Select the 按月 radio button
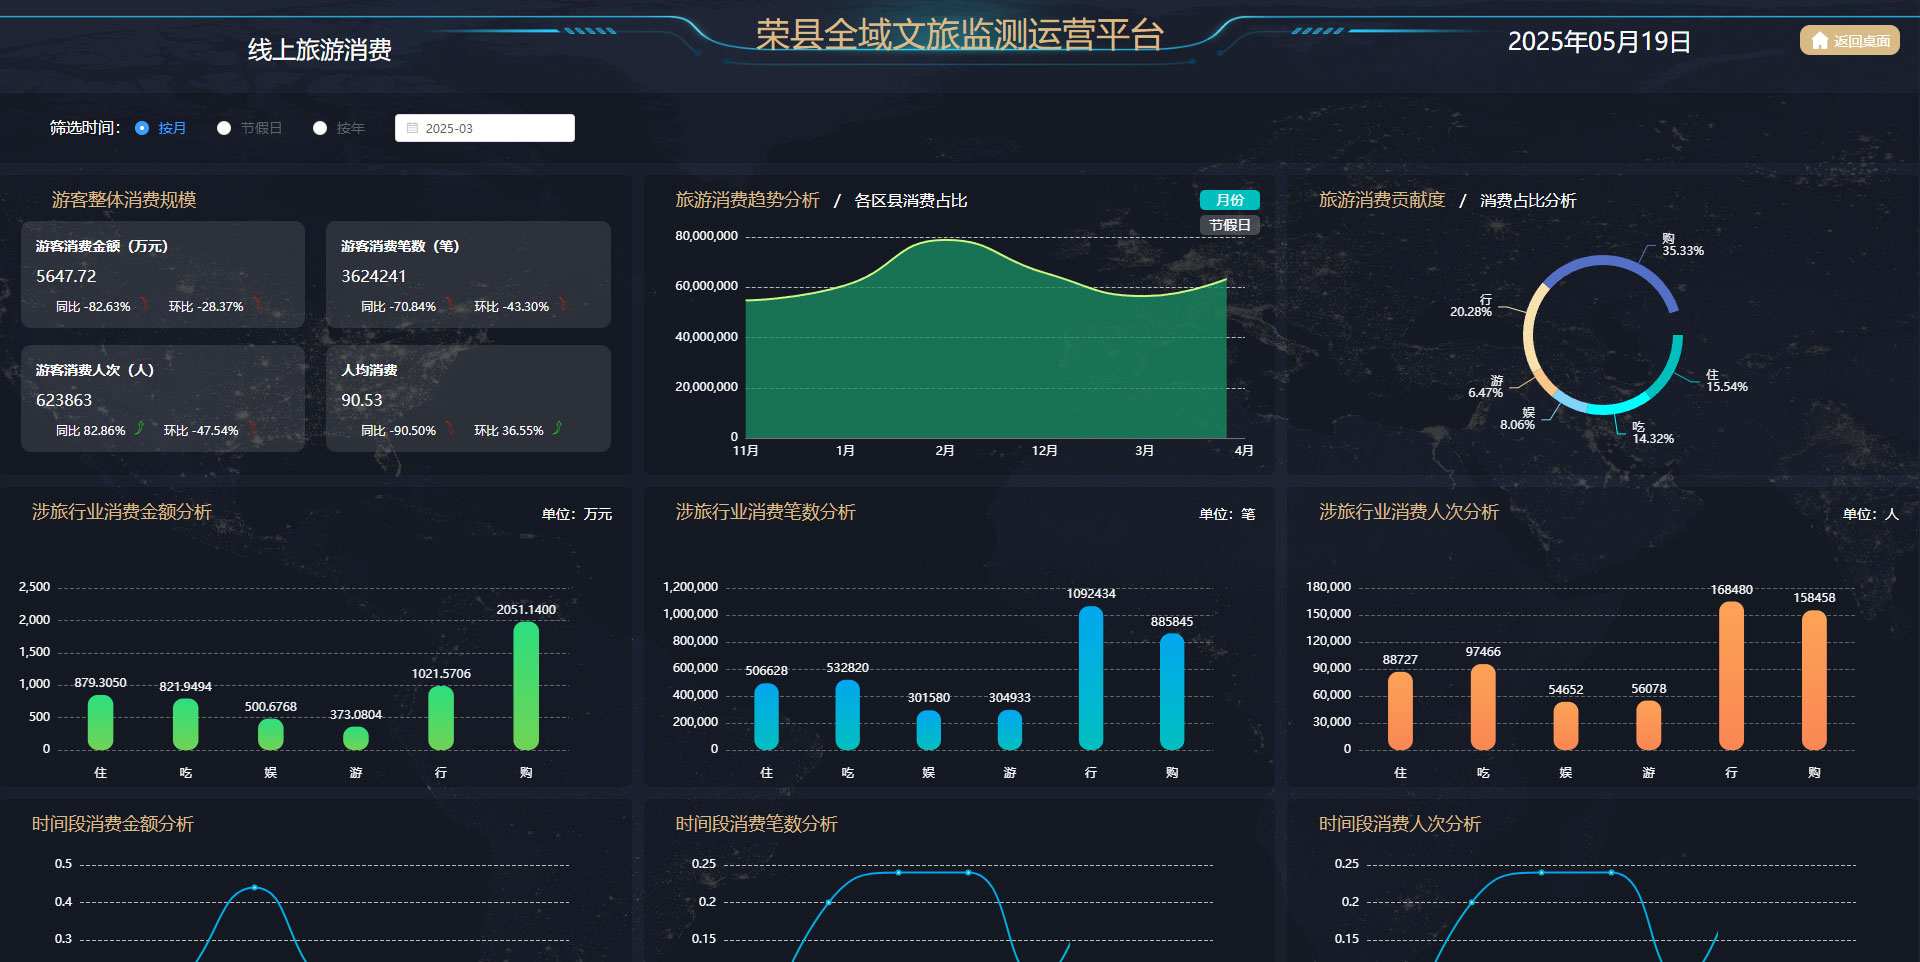The width and height of the screenshot is (1920, 962). coord(142,128)
